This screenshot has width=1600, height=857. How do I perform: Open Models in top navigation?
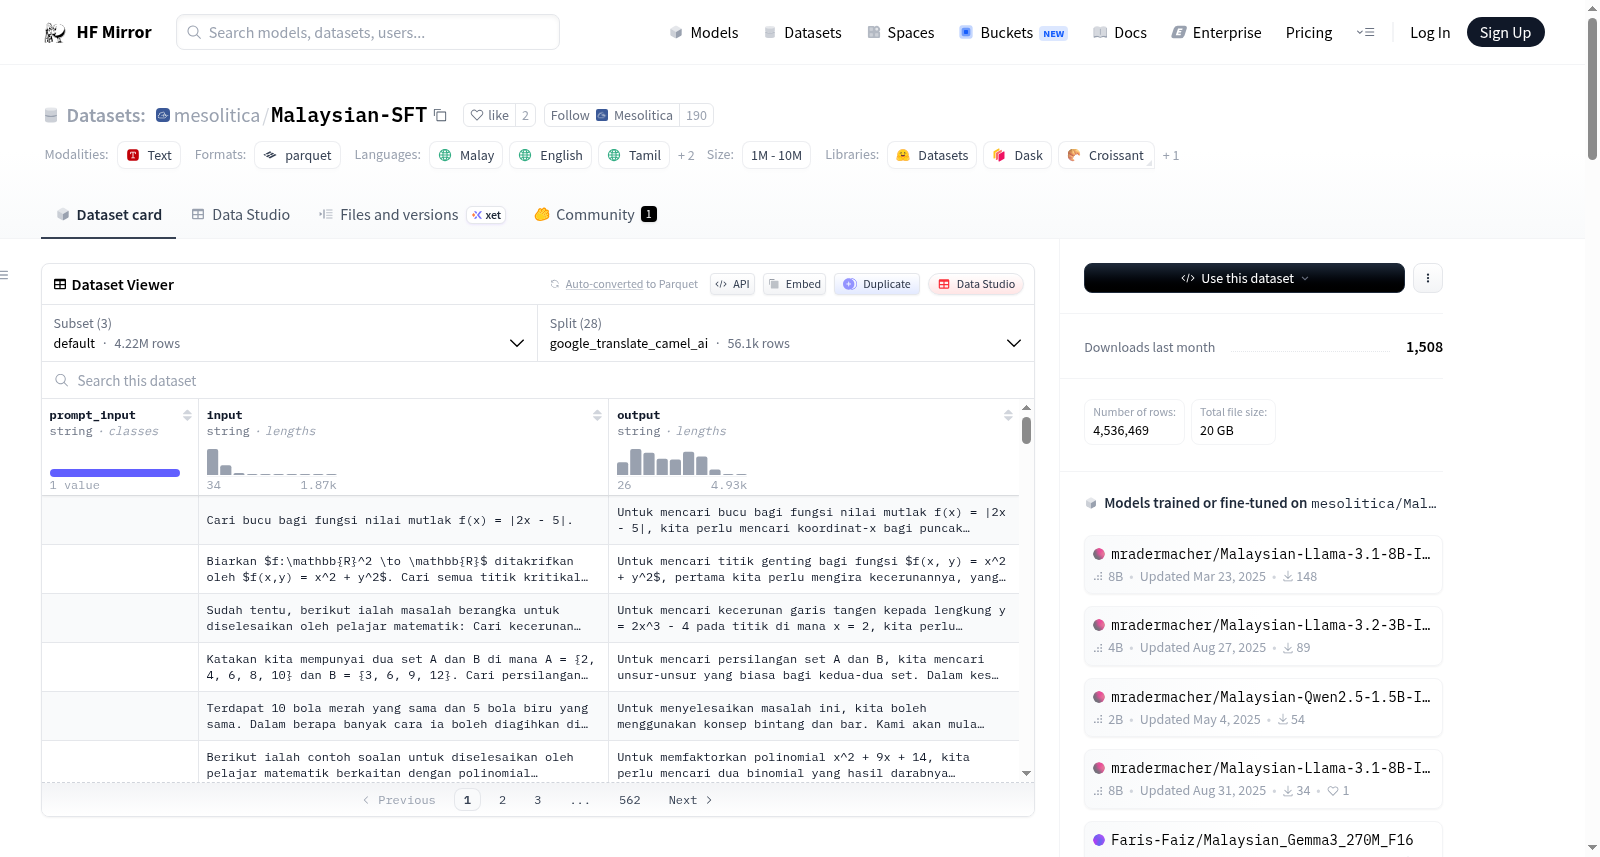click(704, 32)
